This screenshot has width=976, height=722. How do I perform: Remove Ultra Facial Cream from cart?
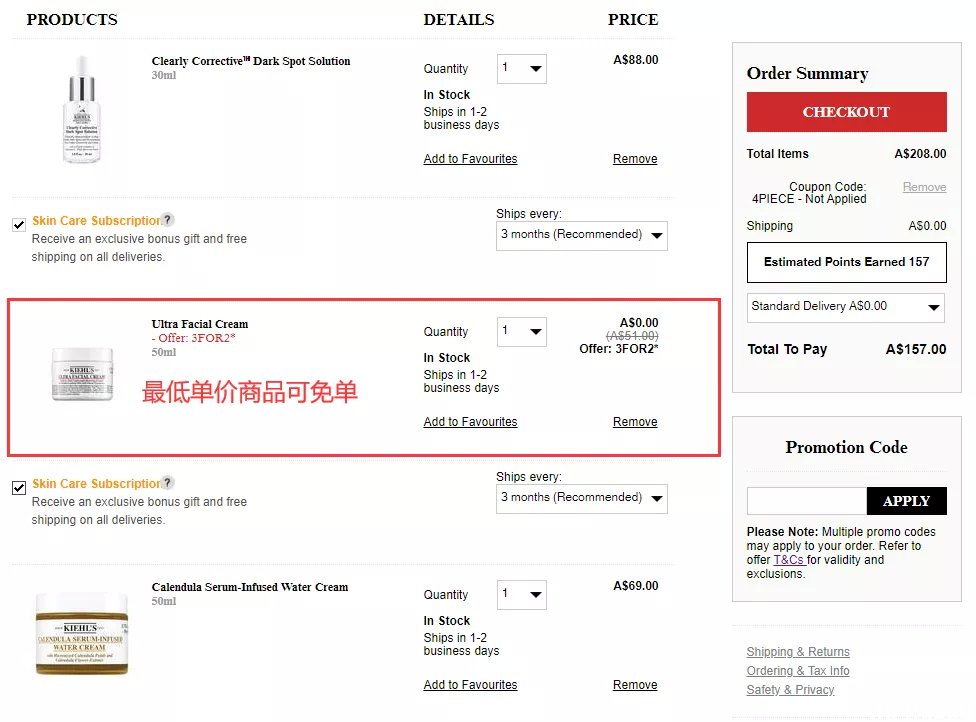(635, 422)
